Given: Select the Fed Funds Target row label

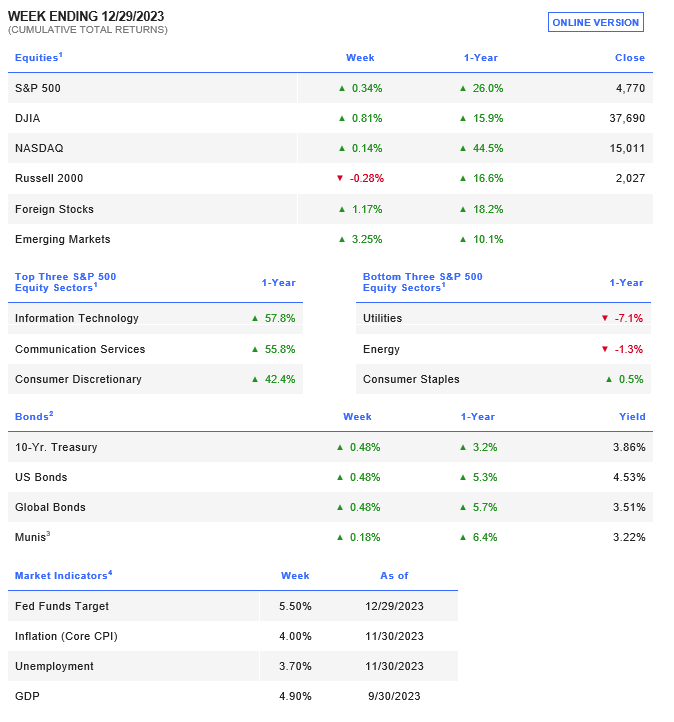Looking at the screenshot, I should pyautogui.click(x=62, y=606).
